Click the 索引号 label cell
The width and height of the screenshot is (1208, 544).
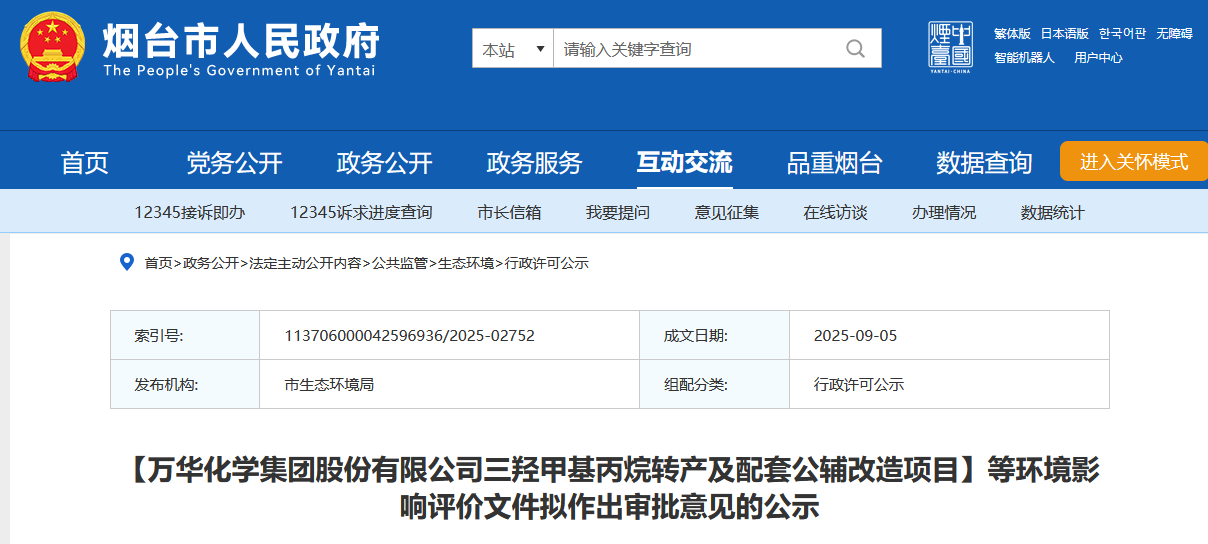(x=185, y=335)
